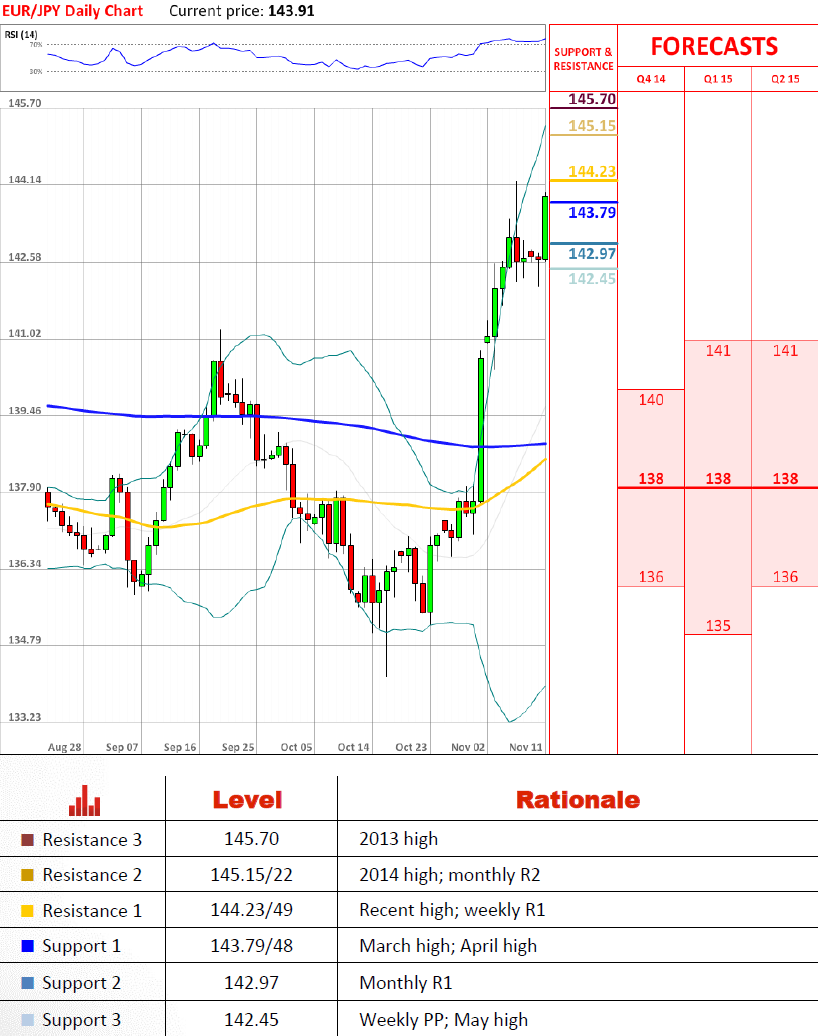This screenshot has height=1036, width=818.
Task: Select the EUR/JPY Daily Chart title
Action: pyautogui.click(x=73, y=11)
